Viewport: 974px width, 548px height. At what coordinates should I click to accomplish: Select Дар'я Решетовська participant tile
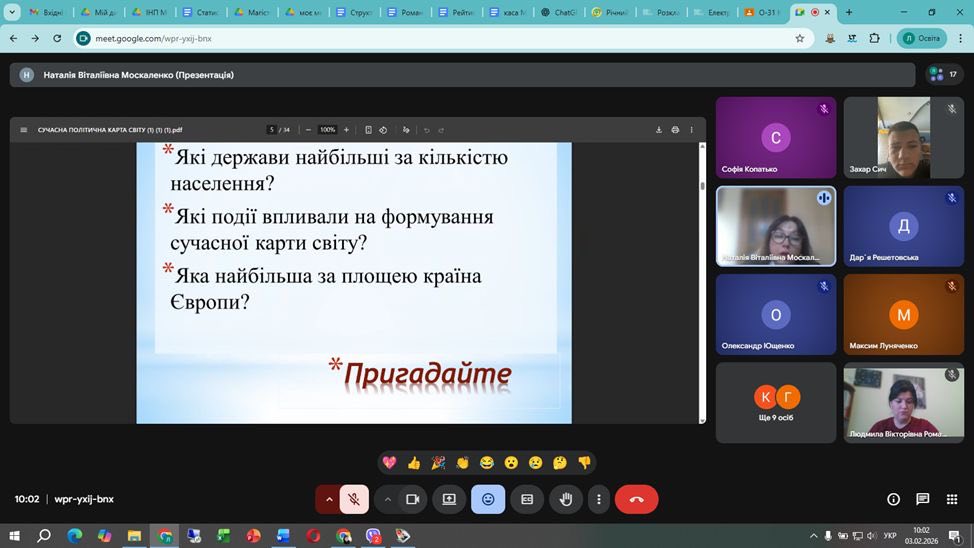pos(904,226)
